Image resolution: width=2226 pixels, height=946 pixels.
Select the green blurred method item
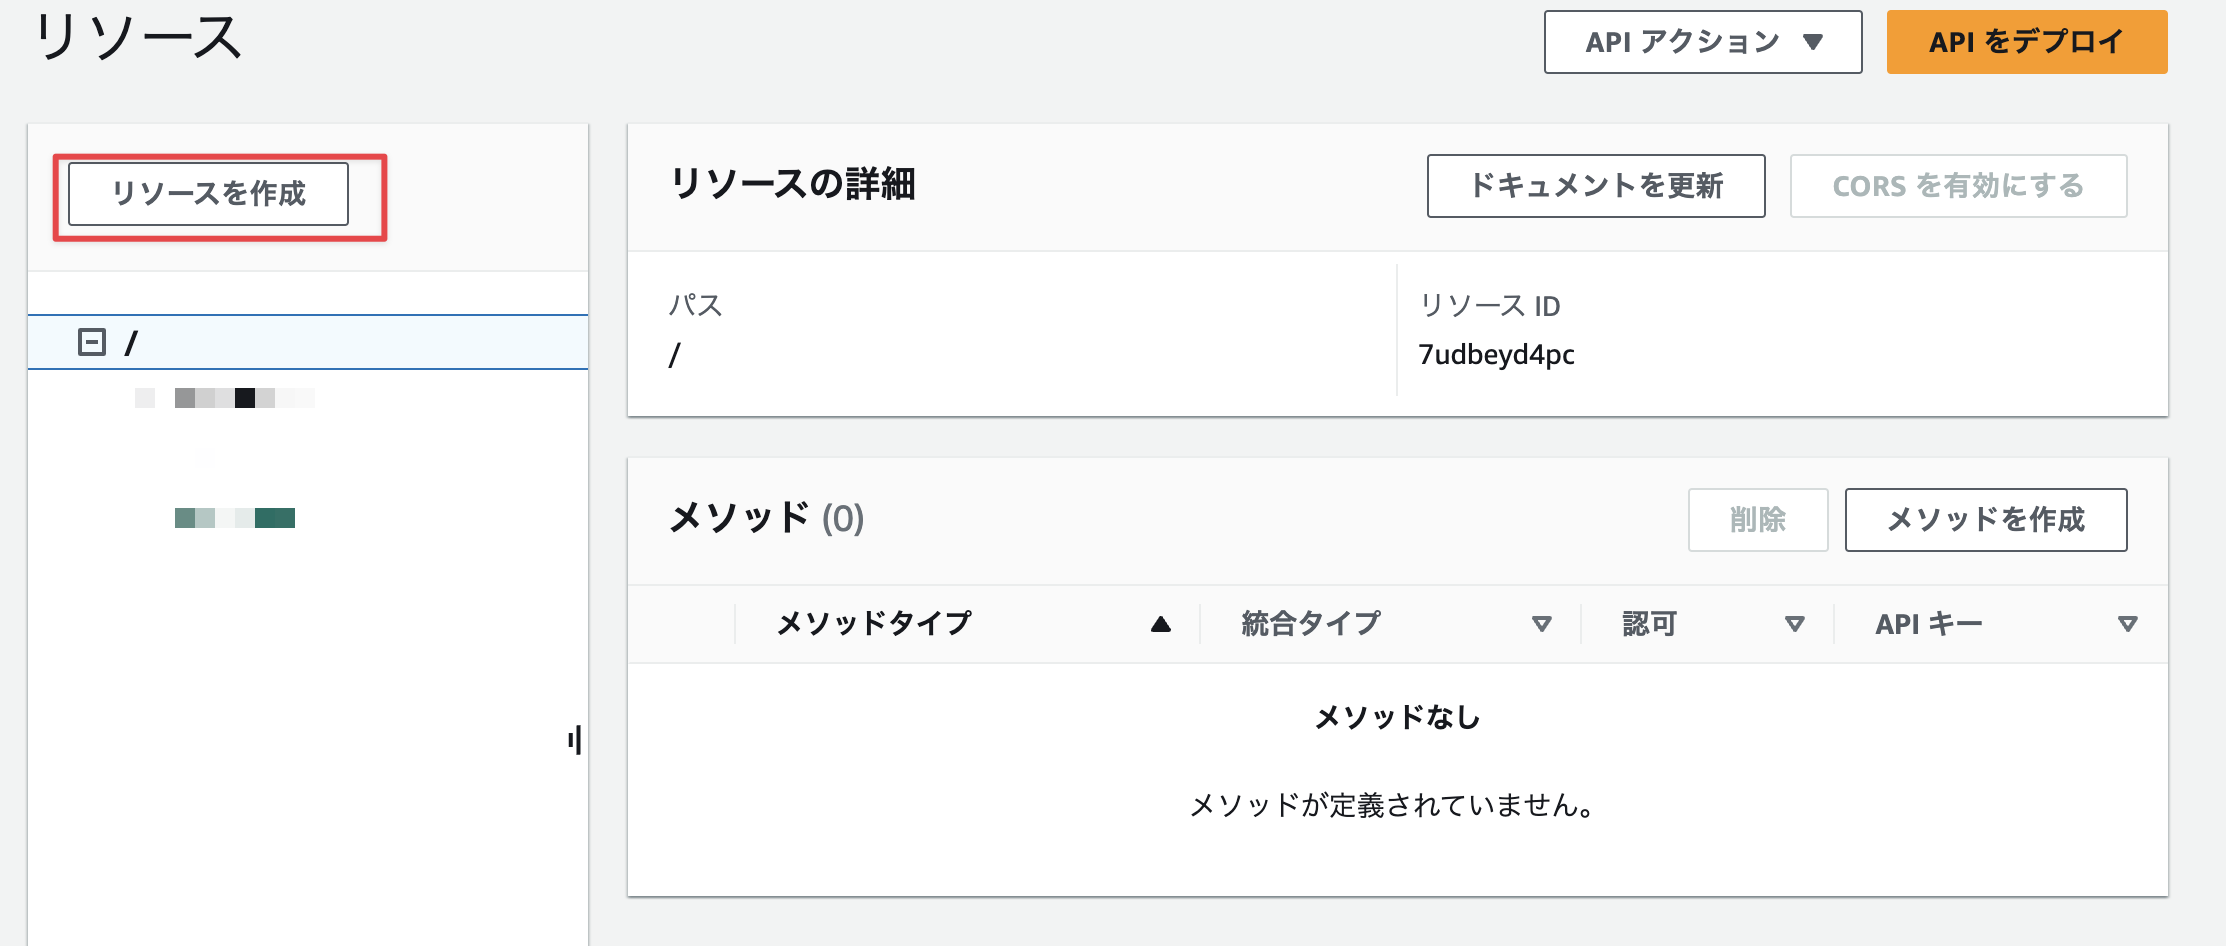[235, 518]
